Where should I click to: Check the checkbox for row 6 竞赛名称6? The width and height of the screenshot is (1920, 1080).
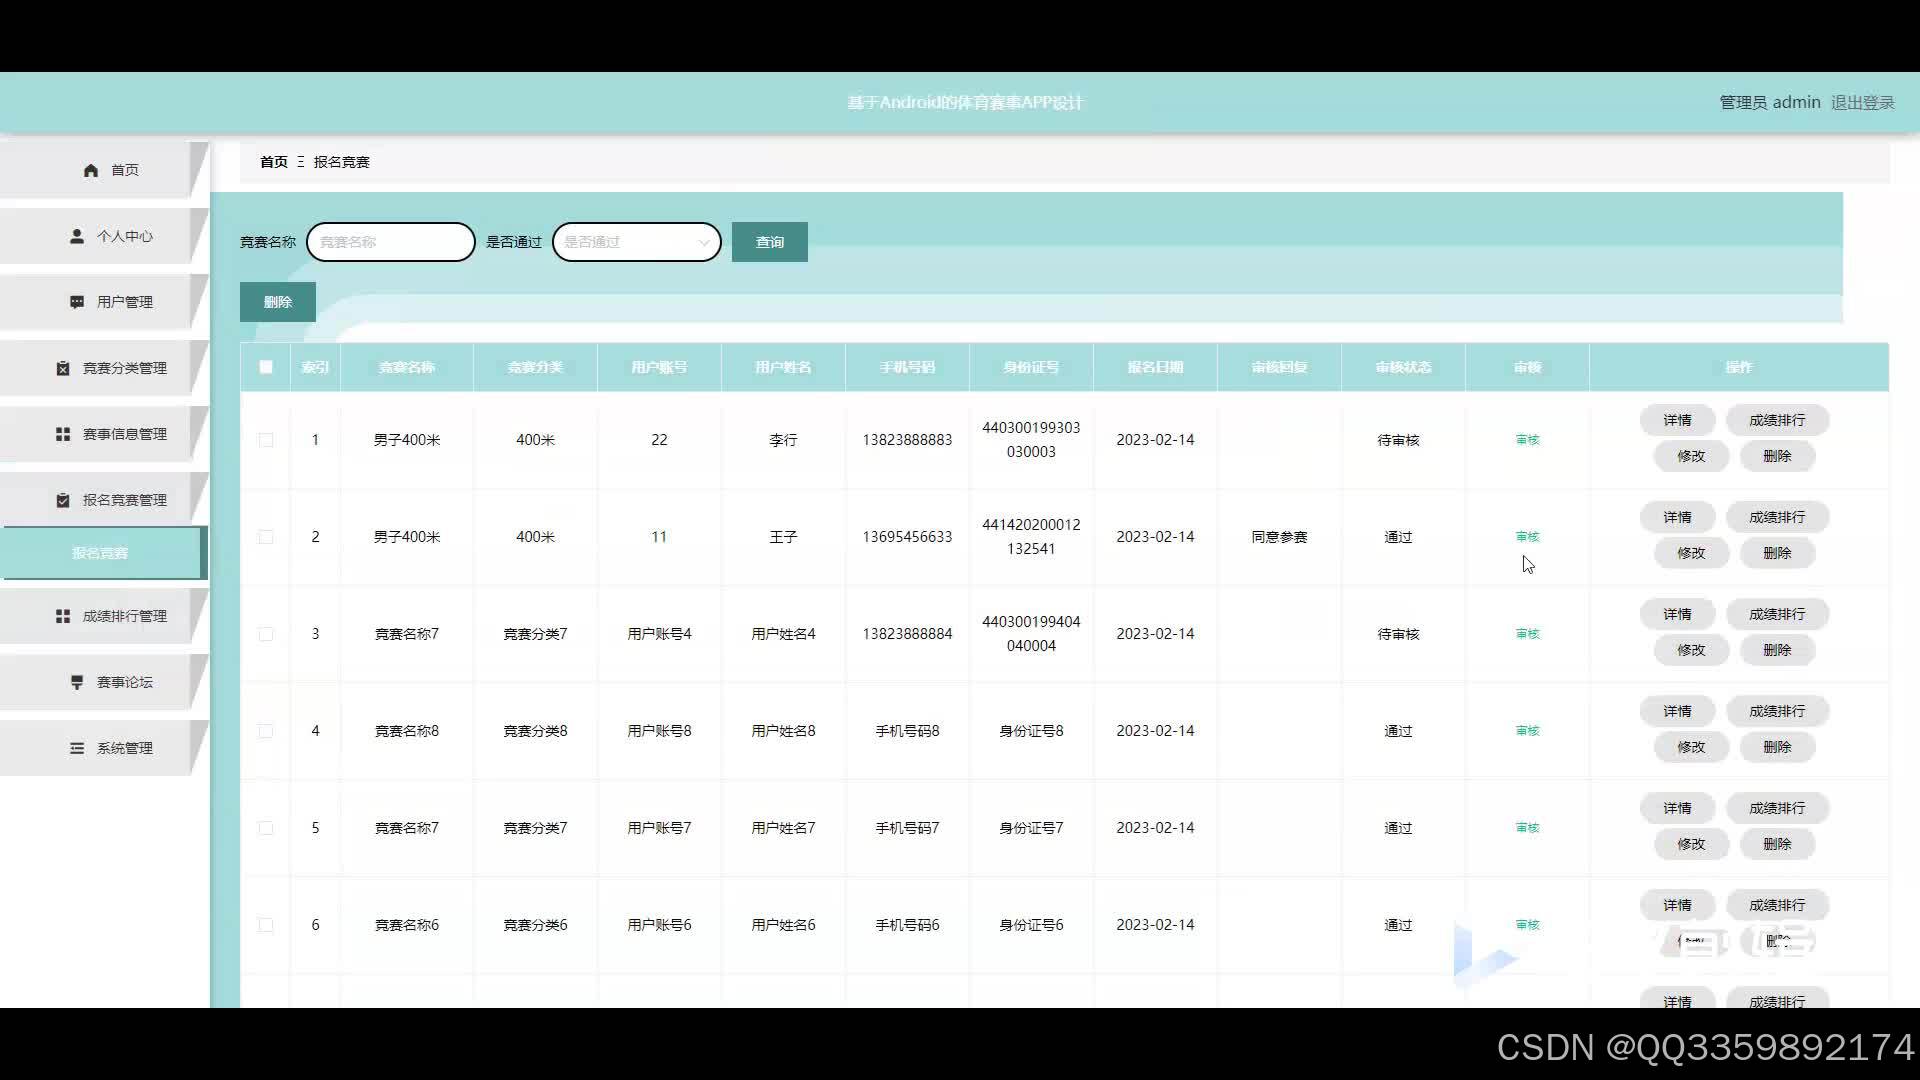pos(266,925)
